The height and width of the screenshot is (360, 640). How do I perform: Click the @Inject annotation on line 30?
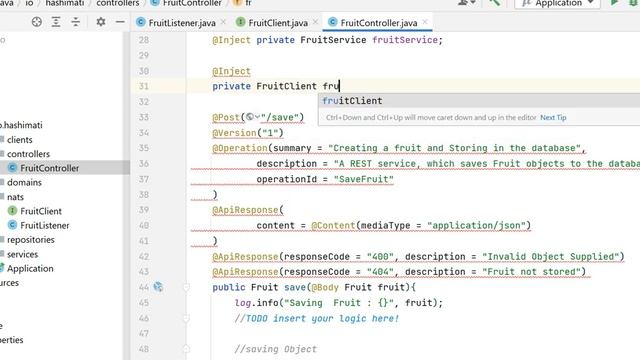(231, 71)
